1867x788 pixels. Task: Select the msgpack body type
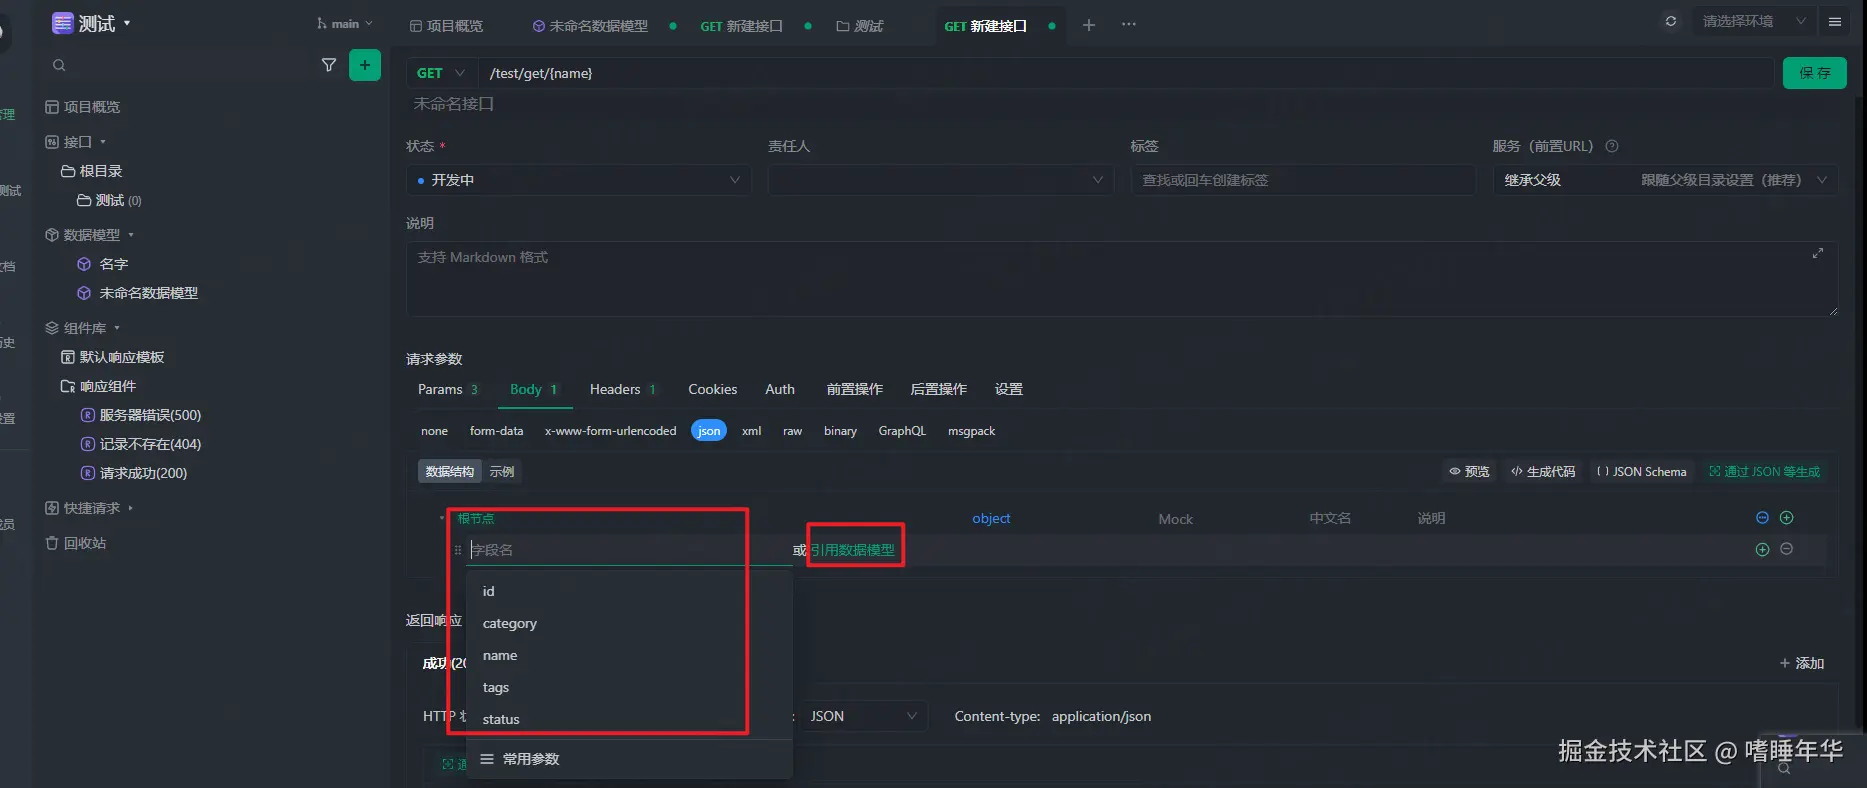(971, 431)
